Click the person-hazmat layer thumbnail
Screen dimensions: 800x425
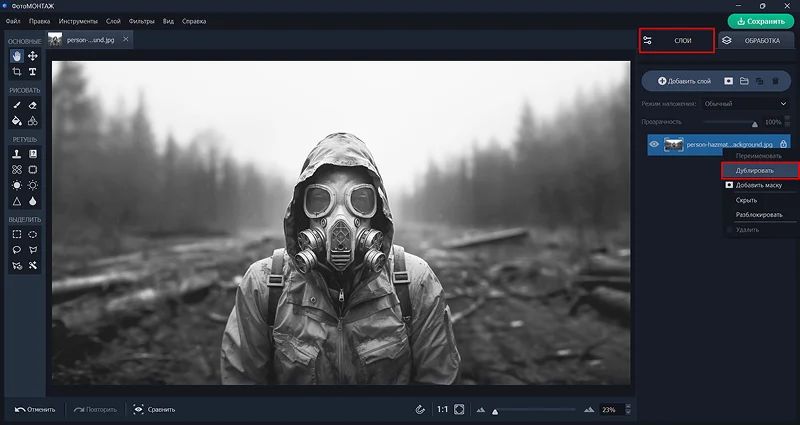coord(673,144)
